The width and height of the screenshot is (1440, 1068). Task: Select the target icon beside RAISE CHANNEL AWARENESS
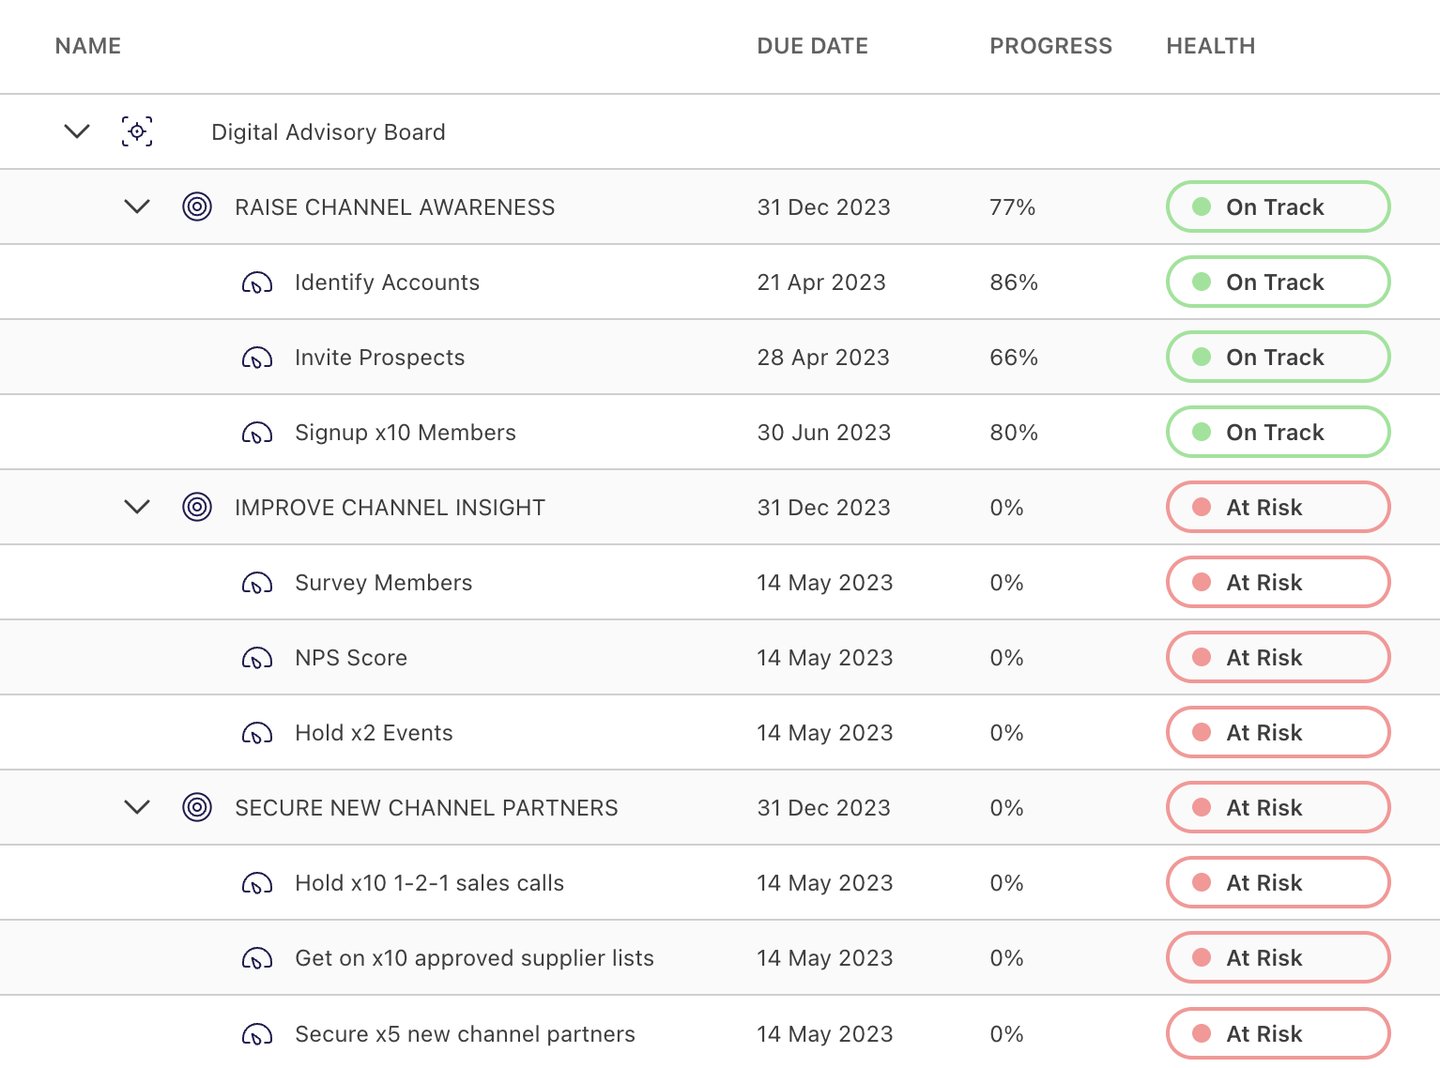197,206
